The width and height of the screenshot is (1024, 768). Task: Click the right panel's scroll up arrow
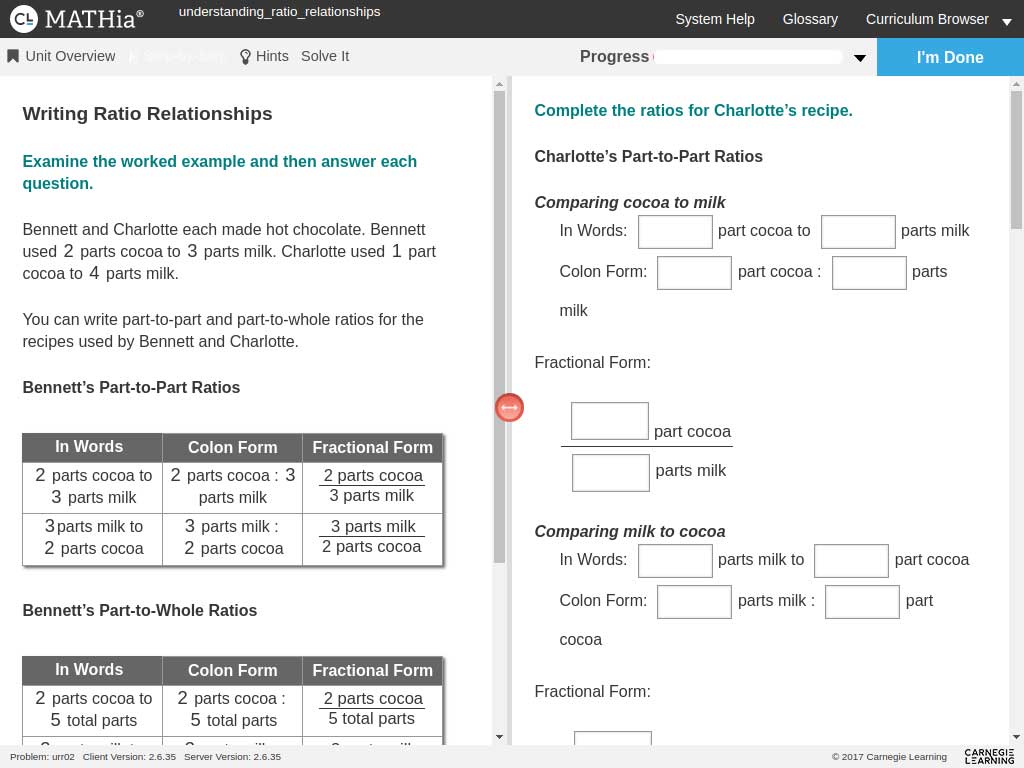point(1016,84)
